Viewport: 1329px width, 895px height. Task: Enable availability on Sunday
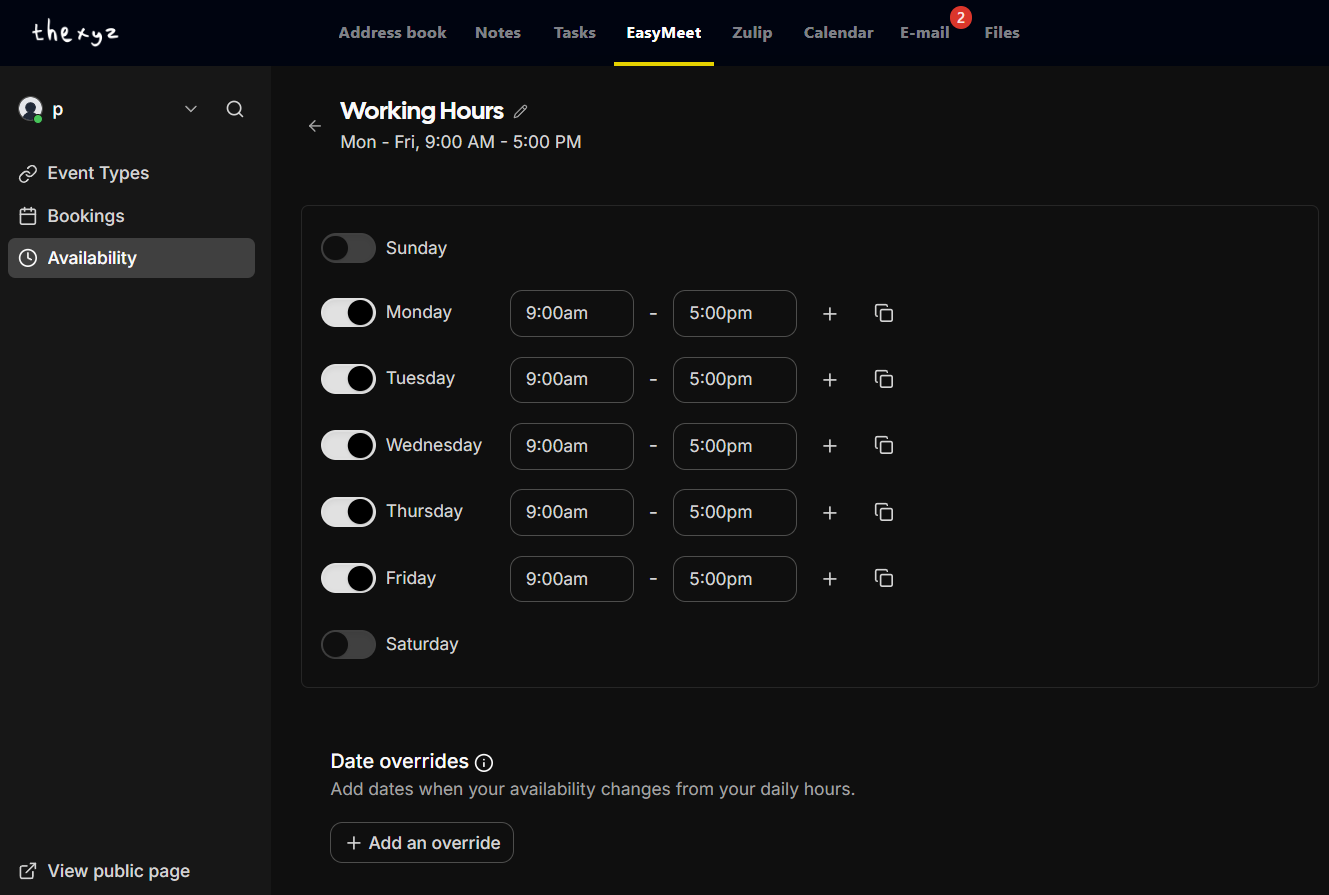pos(348,247)
